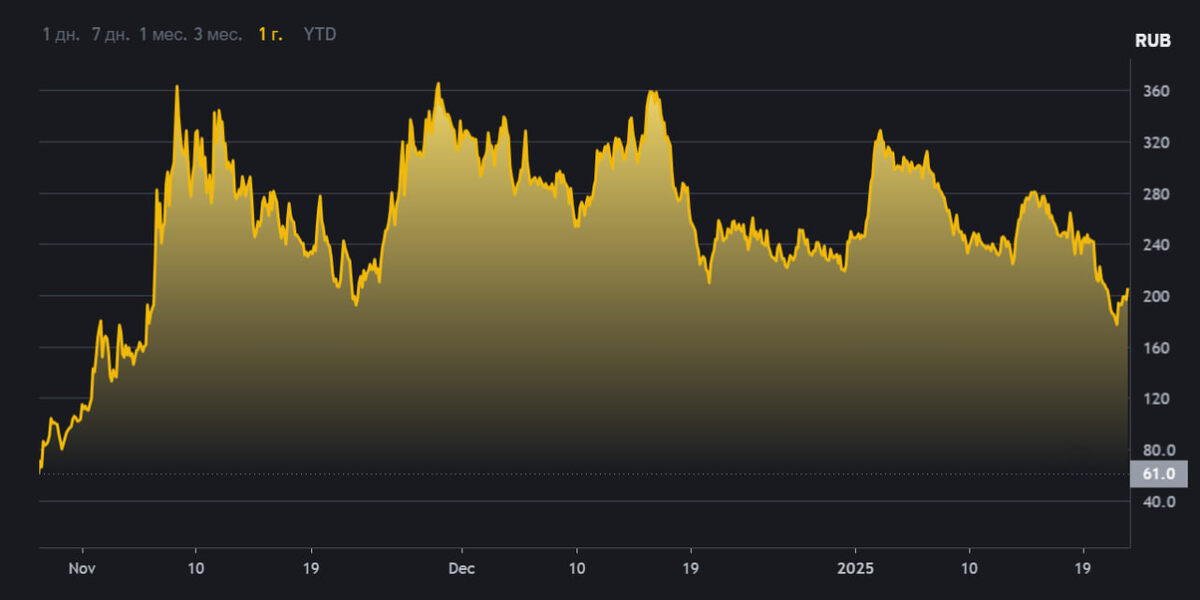Click the 320 price axis label

(x=1155, y=143)
